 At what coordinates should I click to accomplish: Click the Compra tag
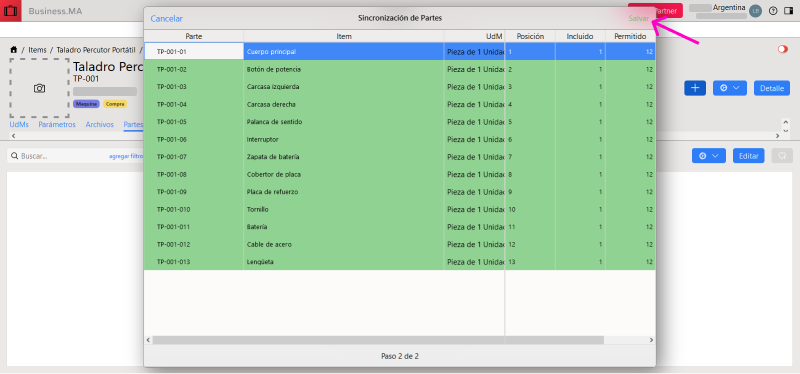pyautogui.click(x=115, y=104)
